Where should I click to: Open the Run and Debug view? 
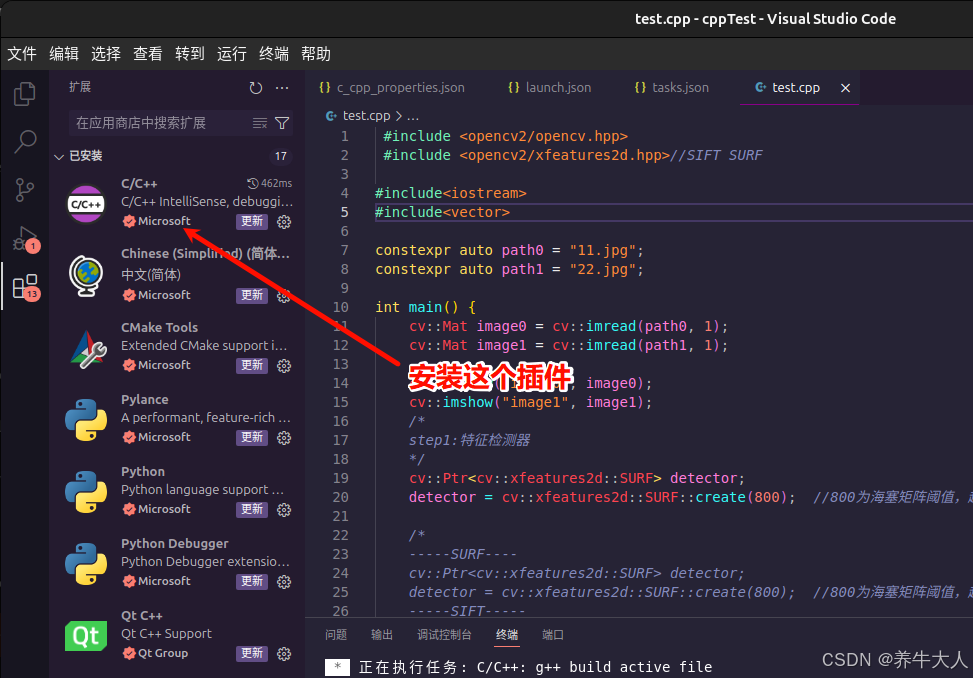coord(25,239)
